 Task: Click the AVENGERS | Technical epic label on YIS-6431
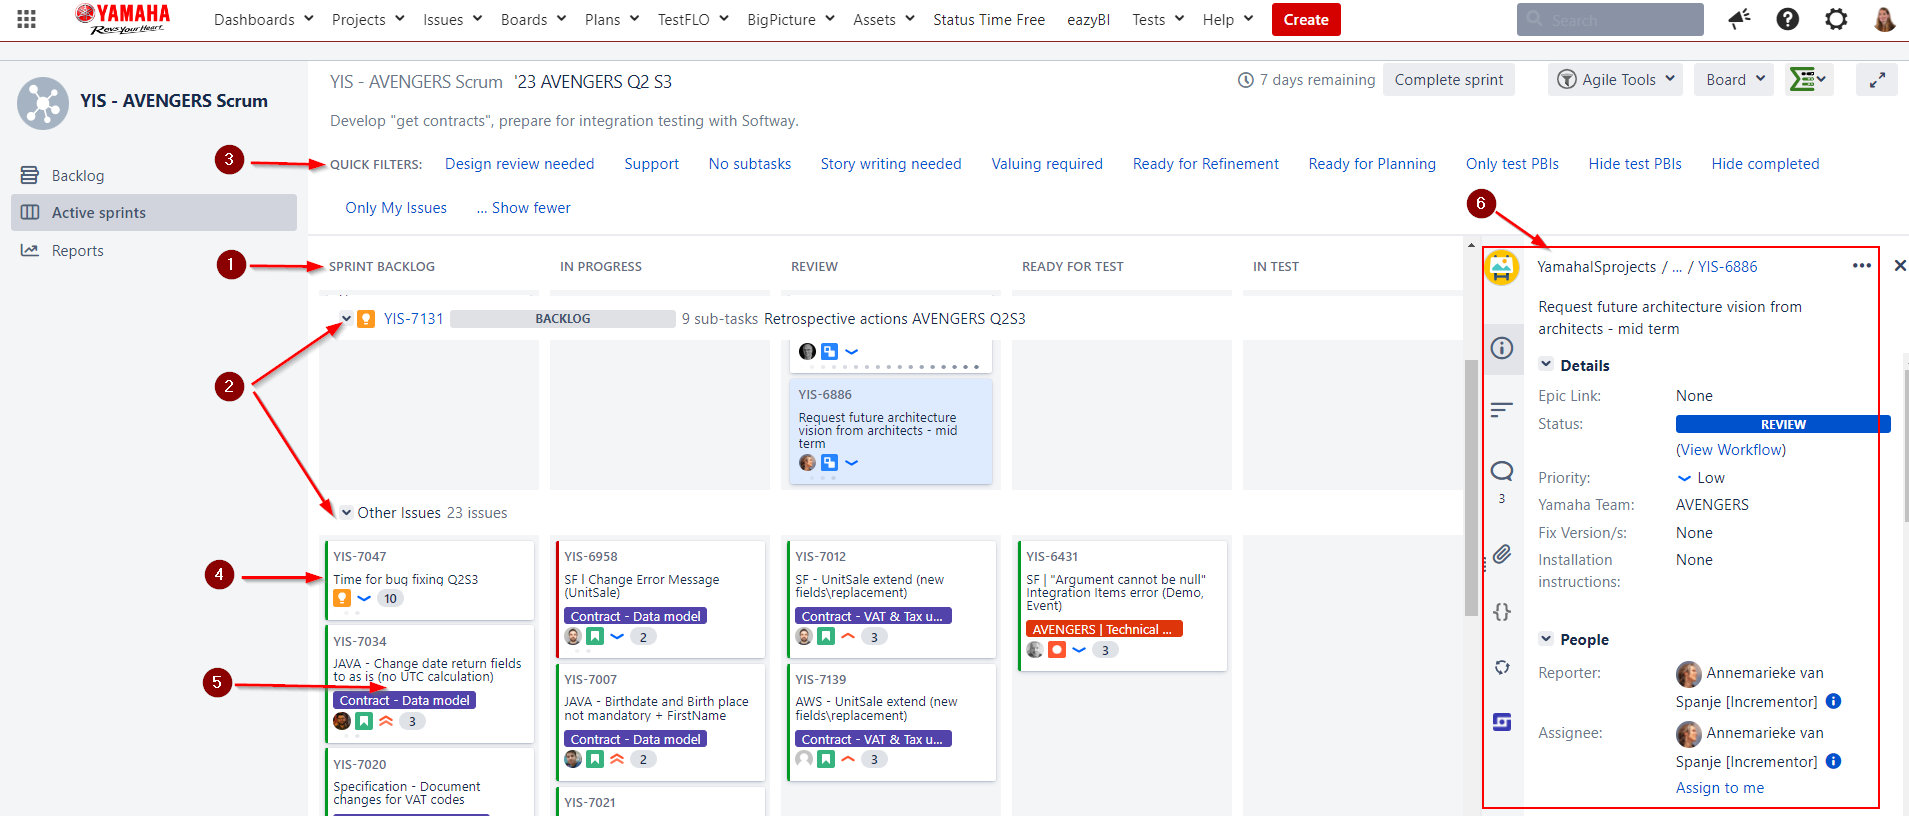(1104, 629)
